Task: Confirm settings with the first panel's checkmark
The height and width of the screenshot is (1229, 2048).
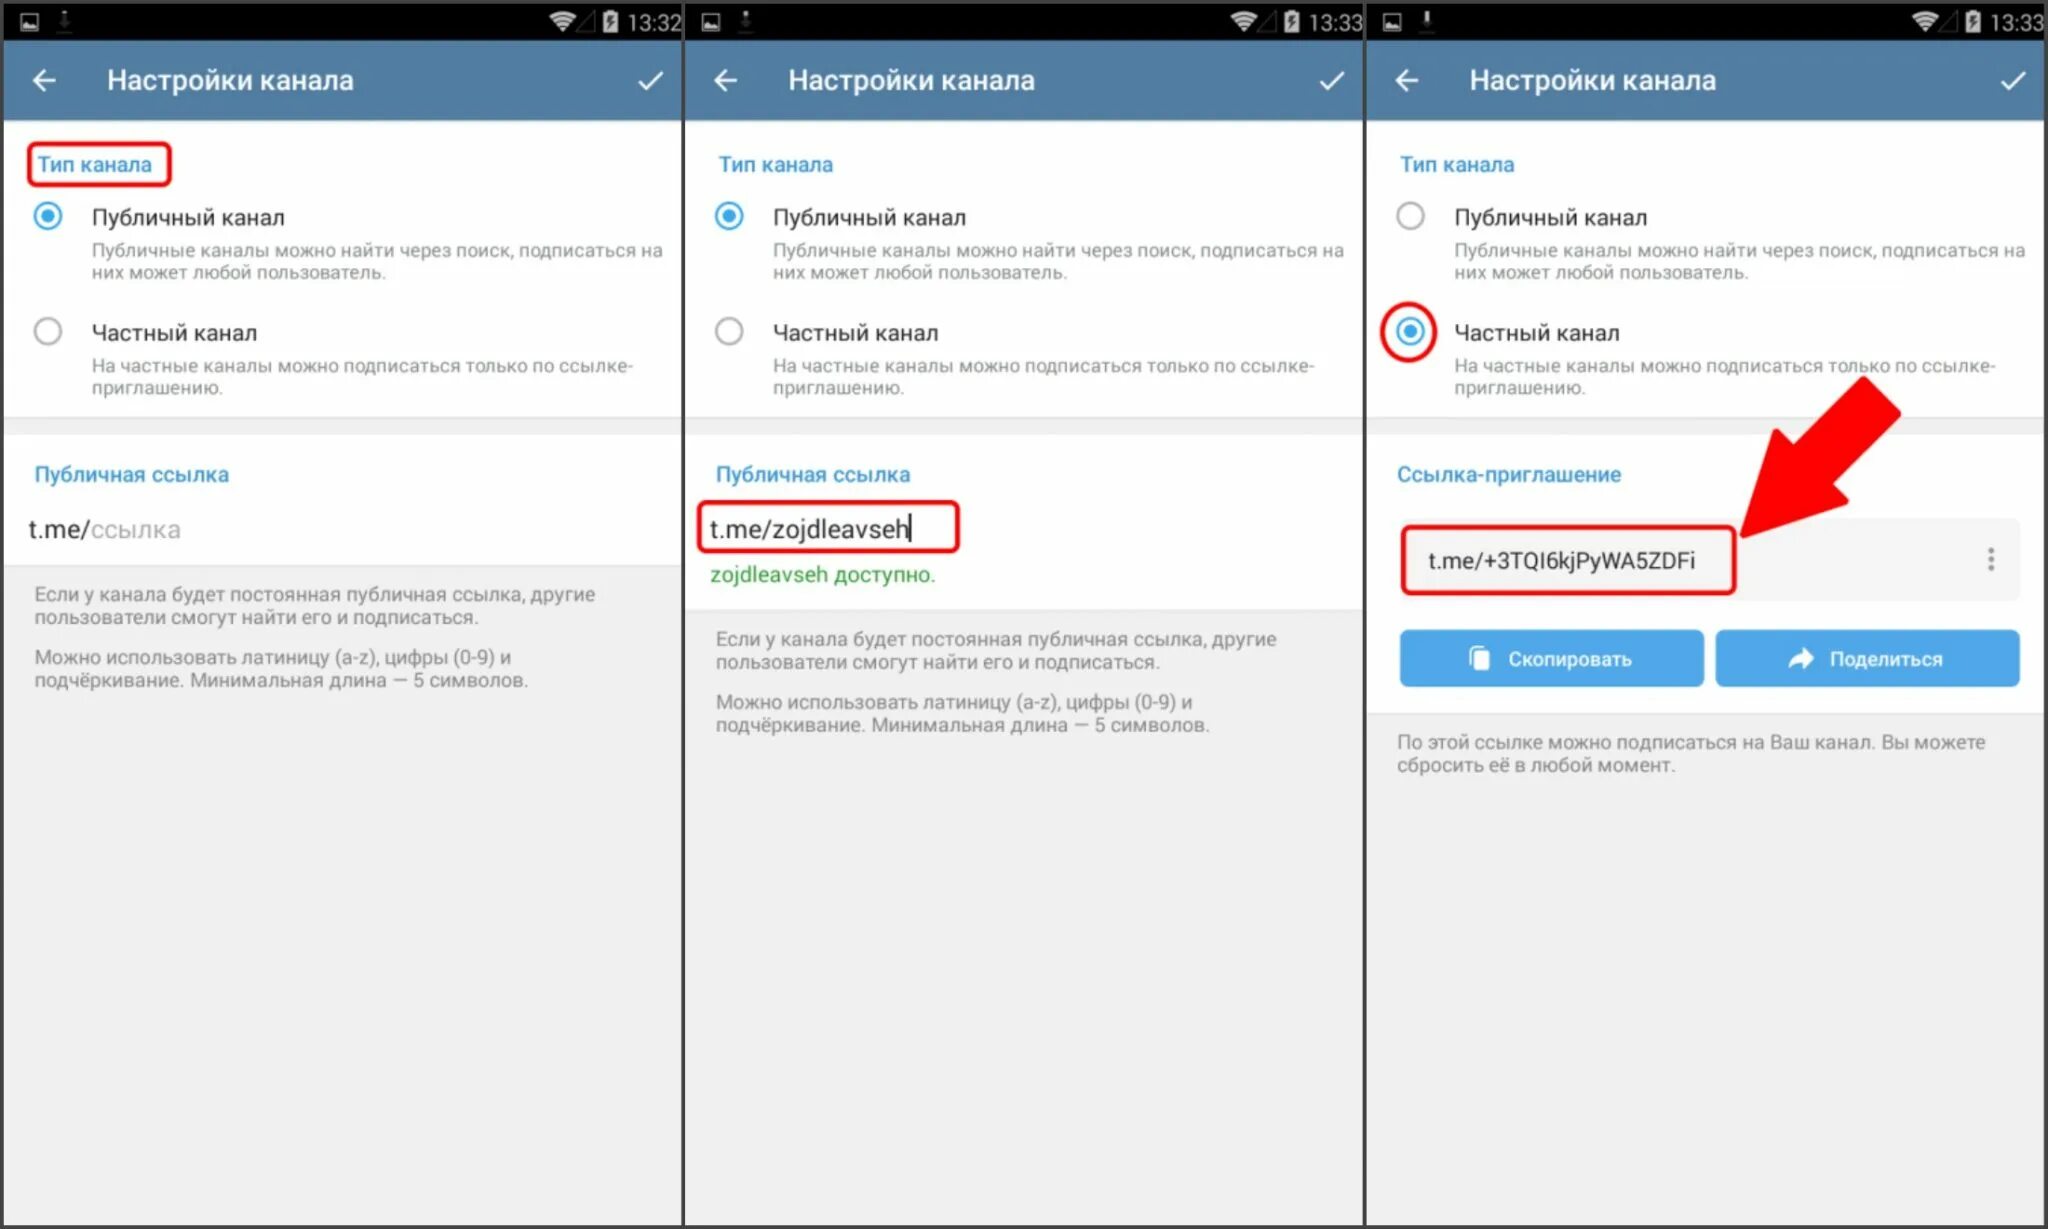Action: [651, 81]
